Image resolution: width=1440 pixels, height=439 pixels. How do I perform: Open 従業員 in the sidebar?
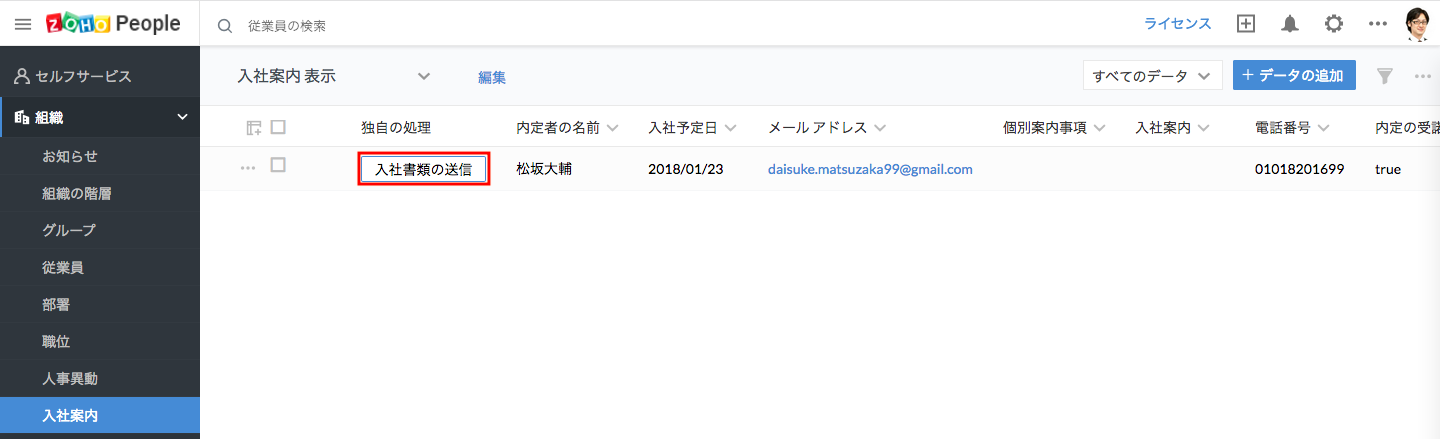point(62,267)
